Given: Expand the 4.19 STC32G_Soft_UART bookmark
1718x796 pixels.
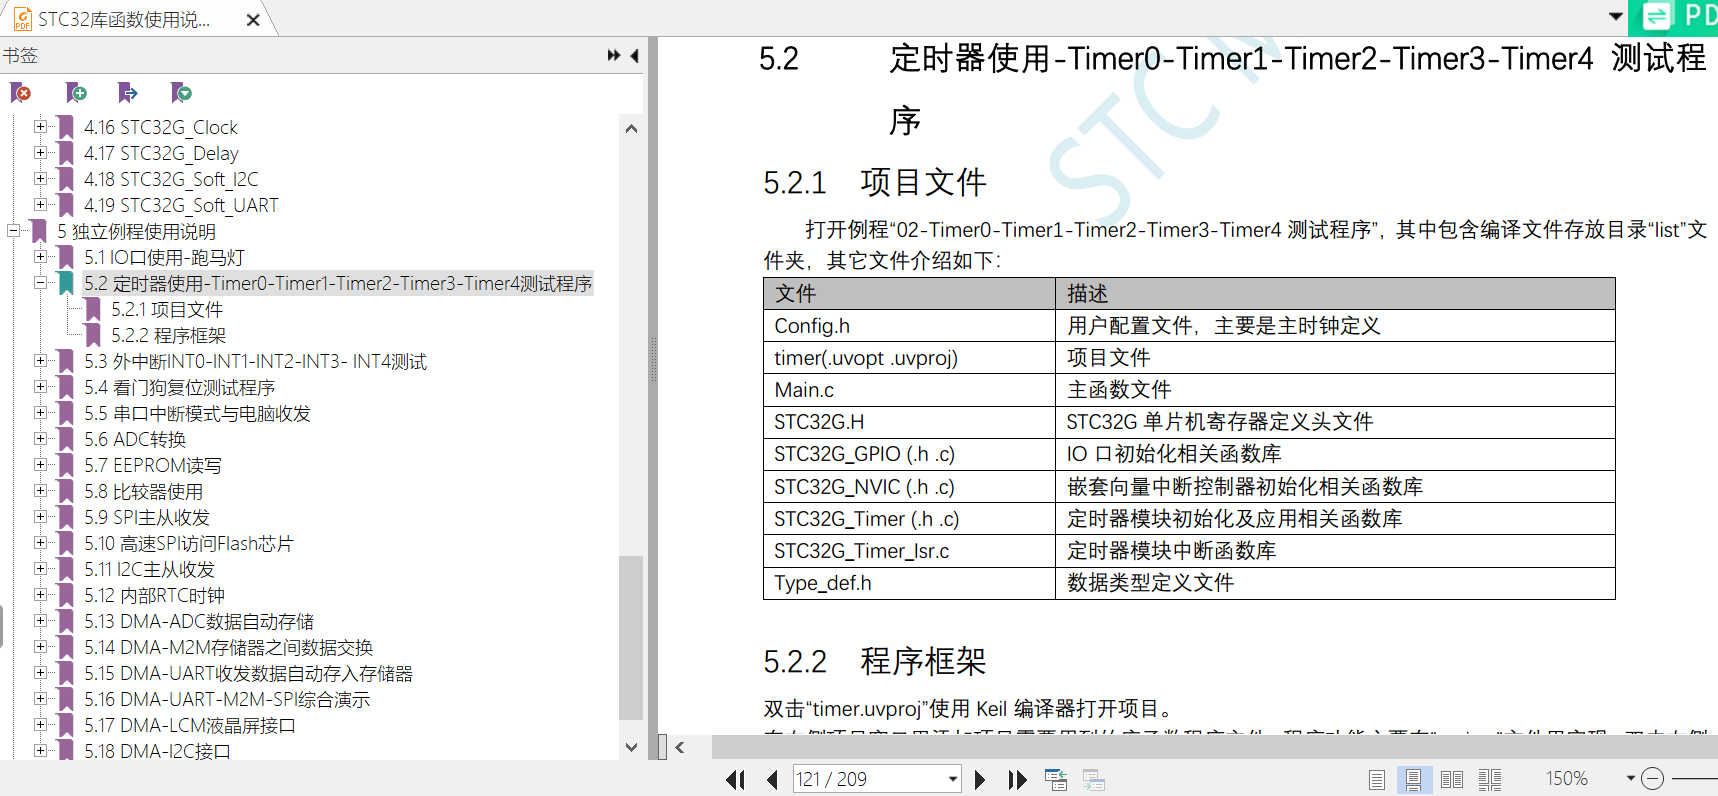Looking at the screenshot, I should click(x=40, y=205).
